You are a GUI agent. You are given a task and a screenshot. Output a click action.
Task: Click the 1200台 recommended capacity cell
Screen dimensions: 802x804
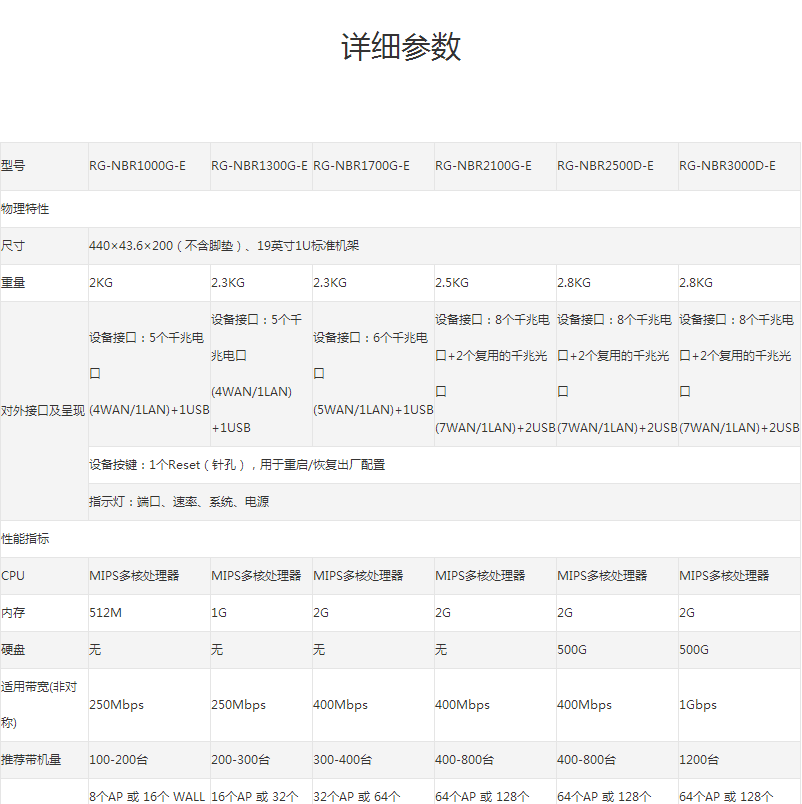(x=700, y=760)
